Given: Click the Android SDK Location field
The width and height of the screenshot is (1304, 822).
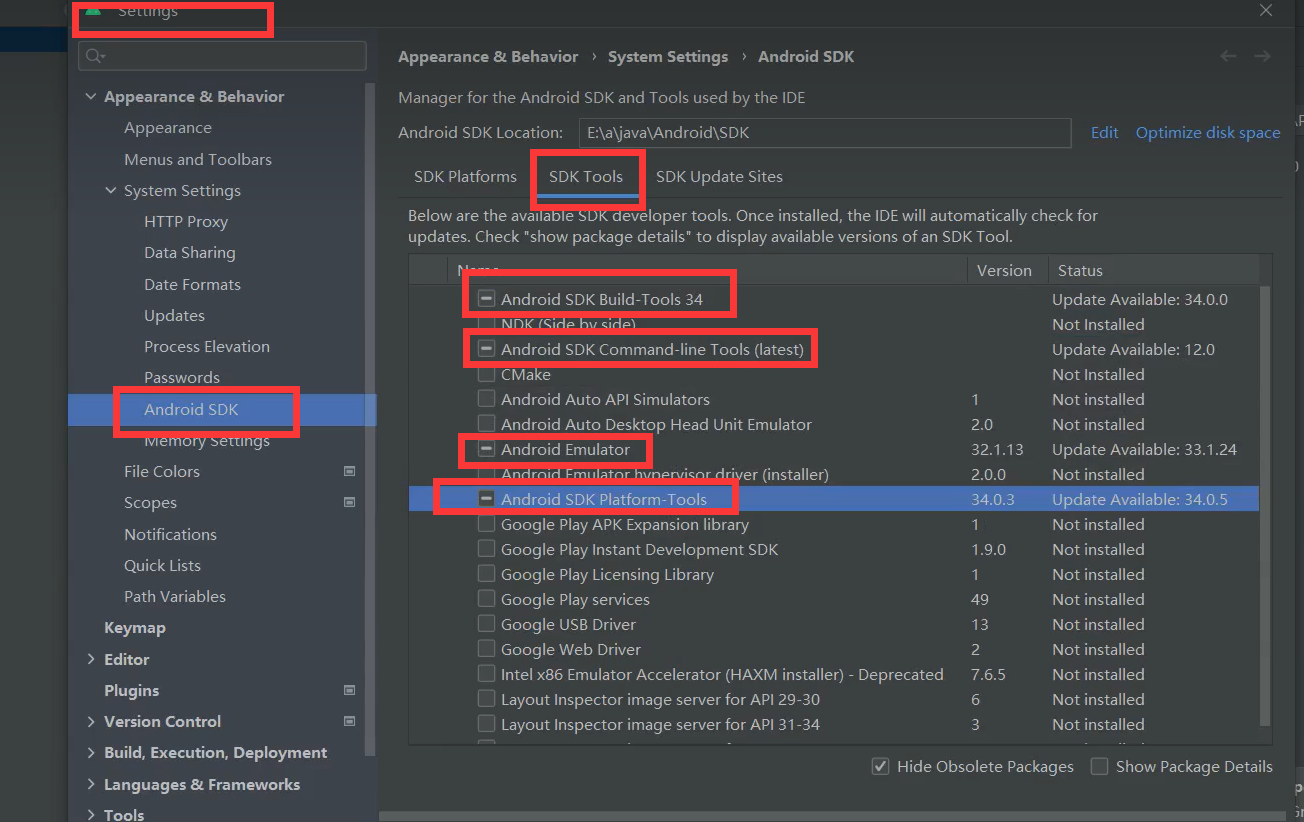Looking at the screenshot, I should 825,132.
